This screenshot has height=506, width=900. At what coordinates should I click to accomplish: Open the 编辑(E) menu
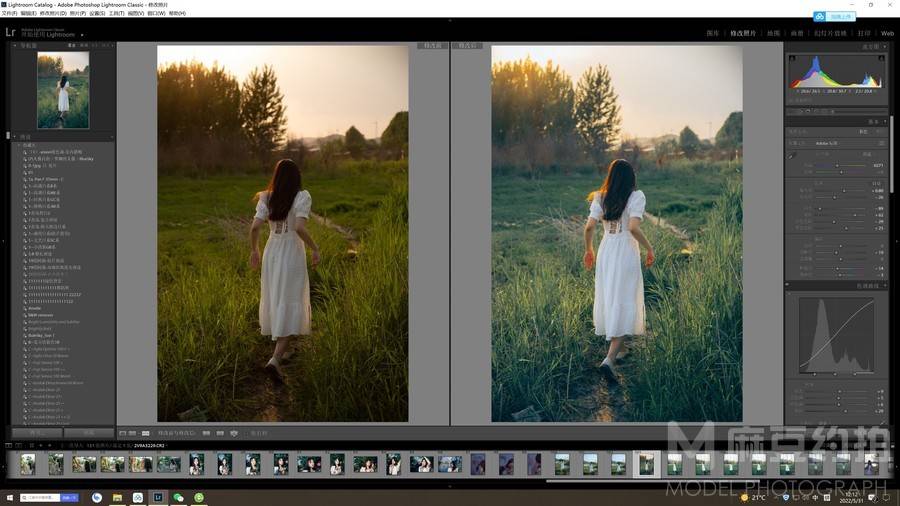click(x=29, y=13)
